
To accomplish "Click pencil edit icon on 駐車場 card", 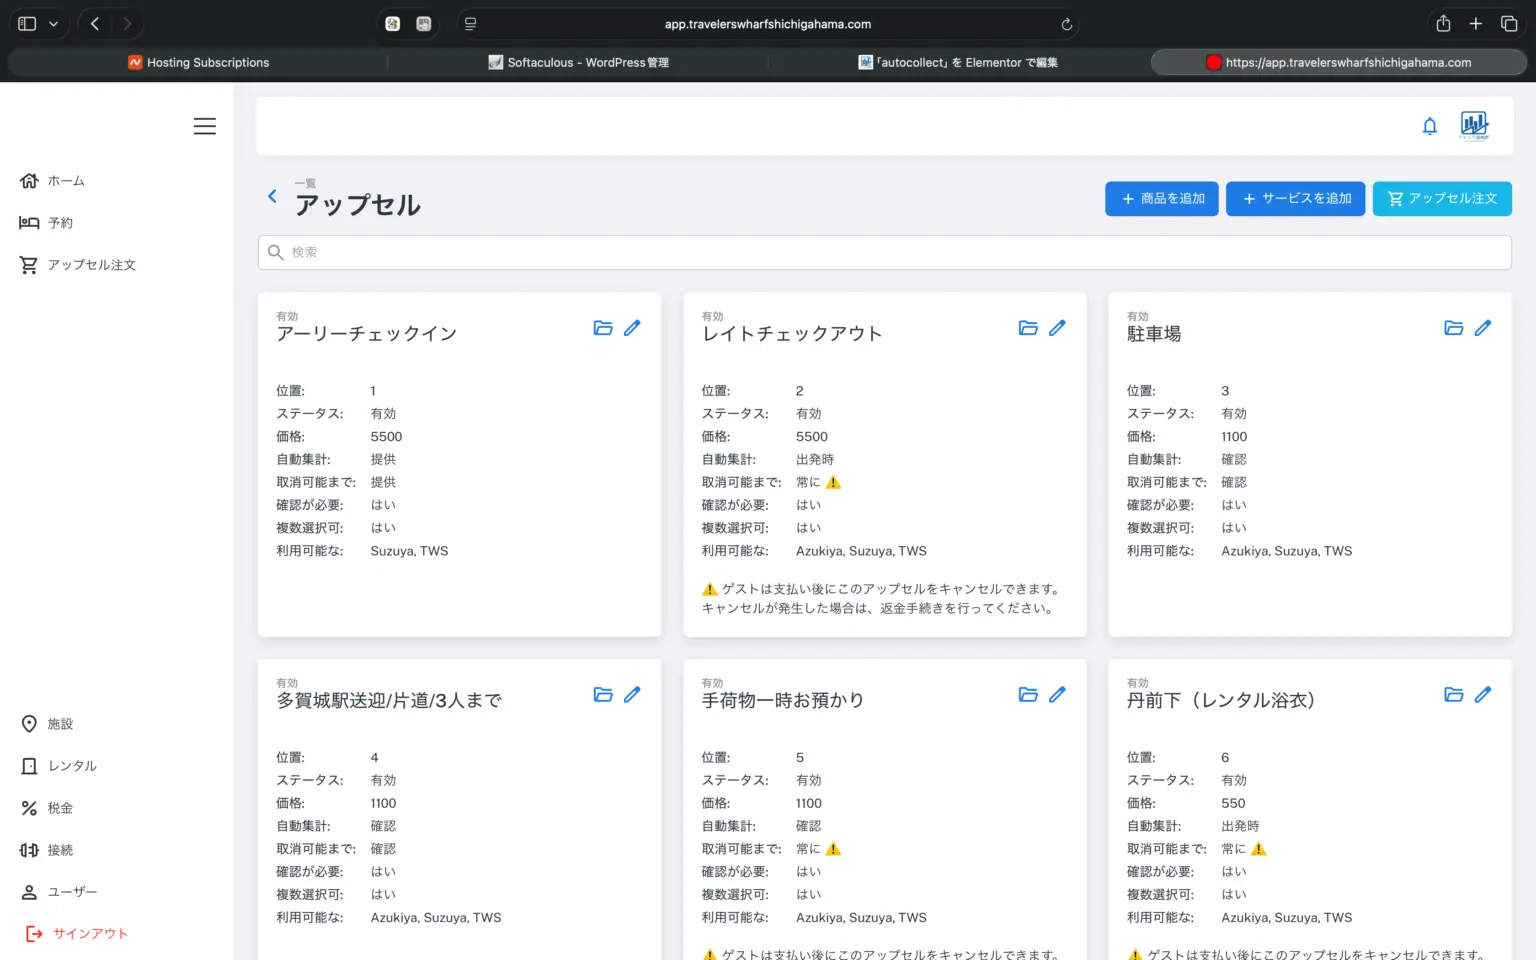I will pyautogui.click(x=1482, y=328).
